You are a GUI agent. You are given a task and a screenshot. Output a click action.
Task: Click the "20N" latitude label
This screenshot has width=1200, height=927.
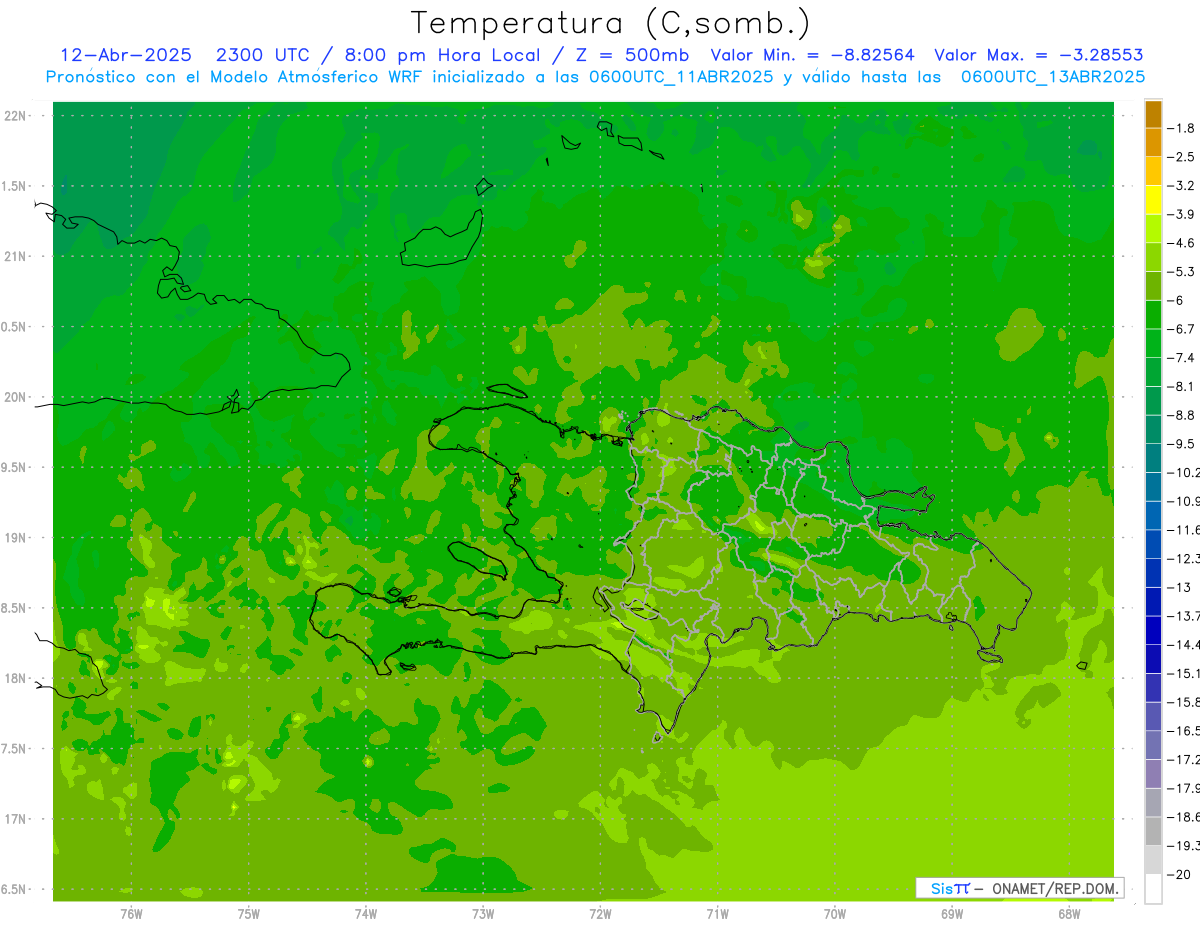coord(16,397)
